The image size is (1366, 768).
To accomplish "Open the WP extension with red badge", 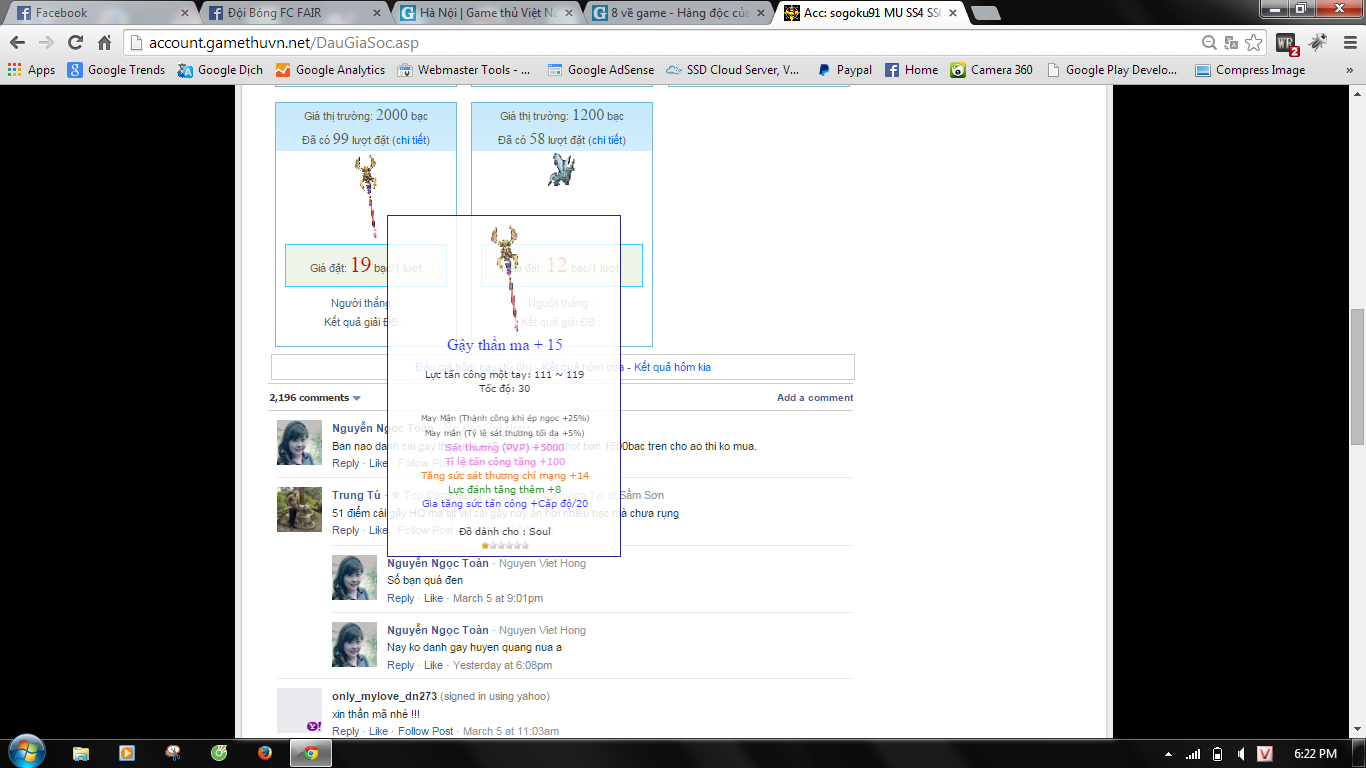I will click(1286, 44).
